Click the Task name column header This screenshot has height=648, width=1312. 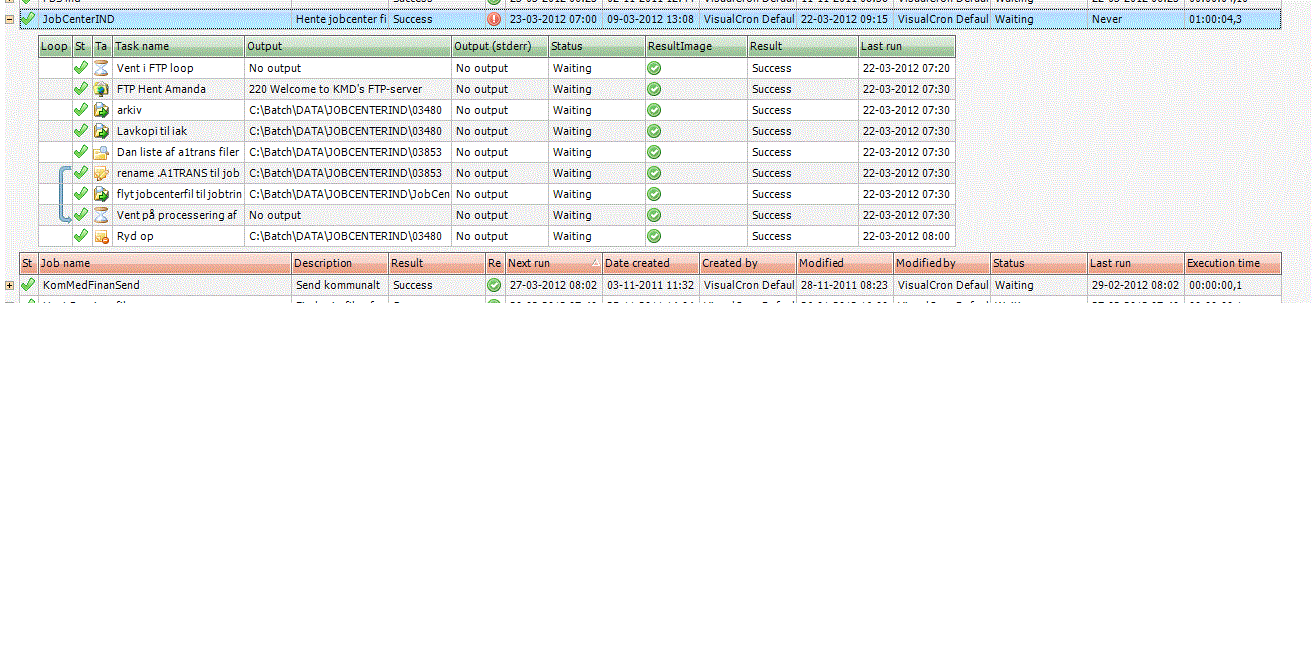[x=178, y=46]
